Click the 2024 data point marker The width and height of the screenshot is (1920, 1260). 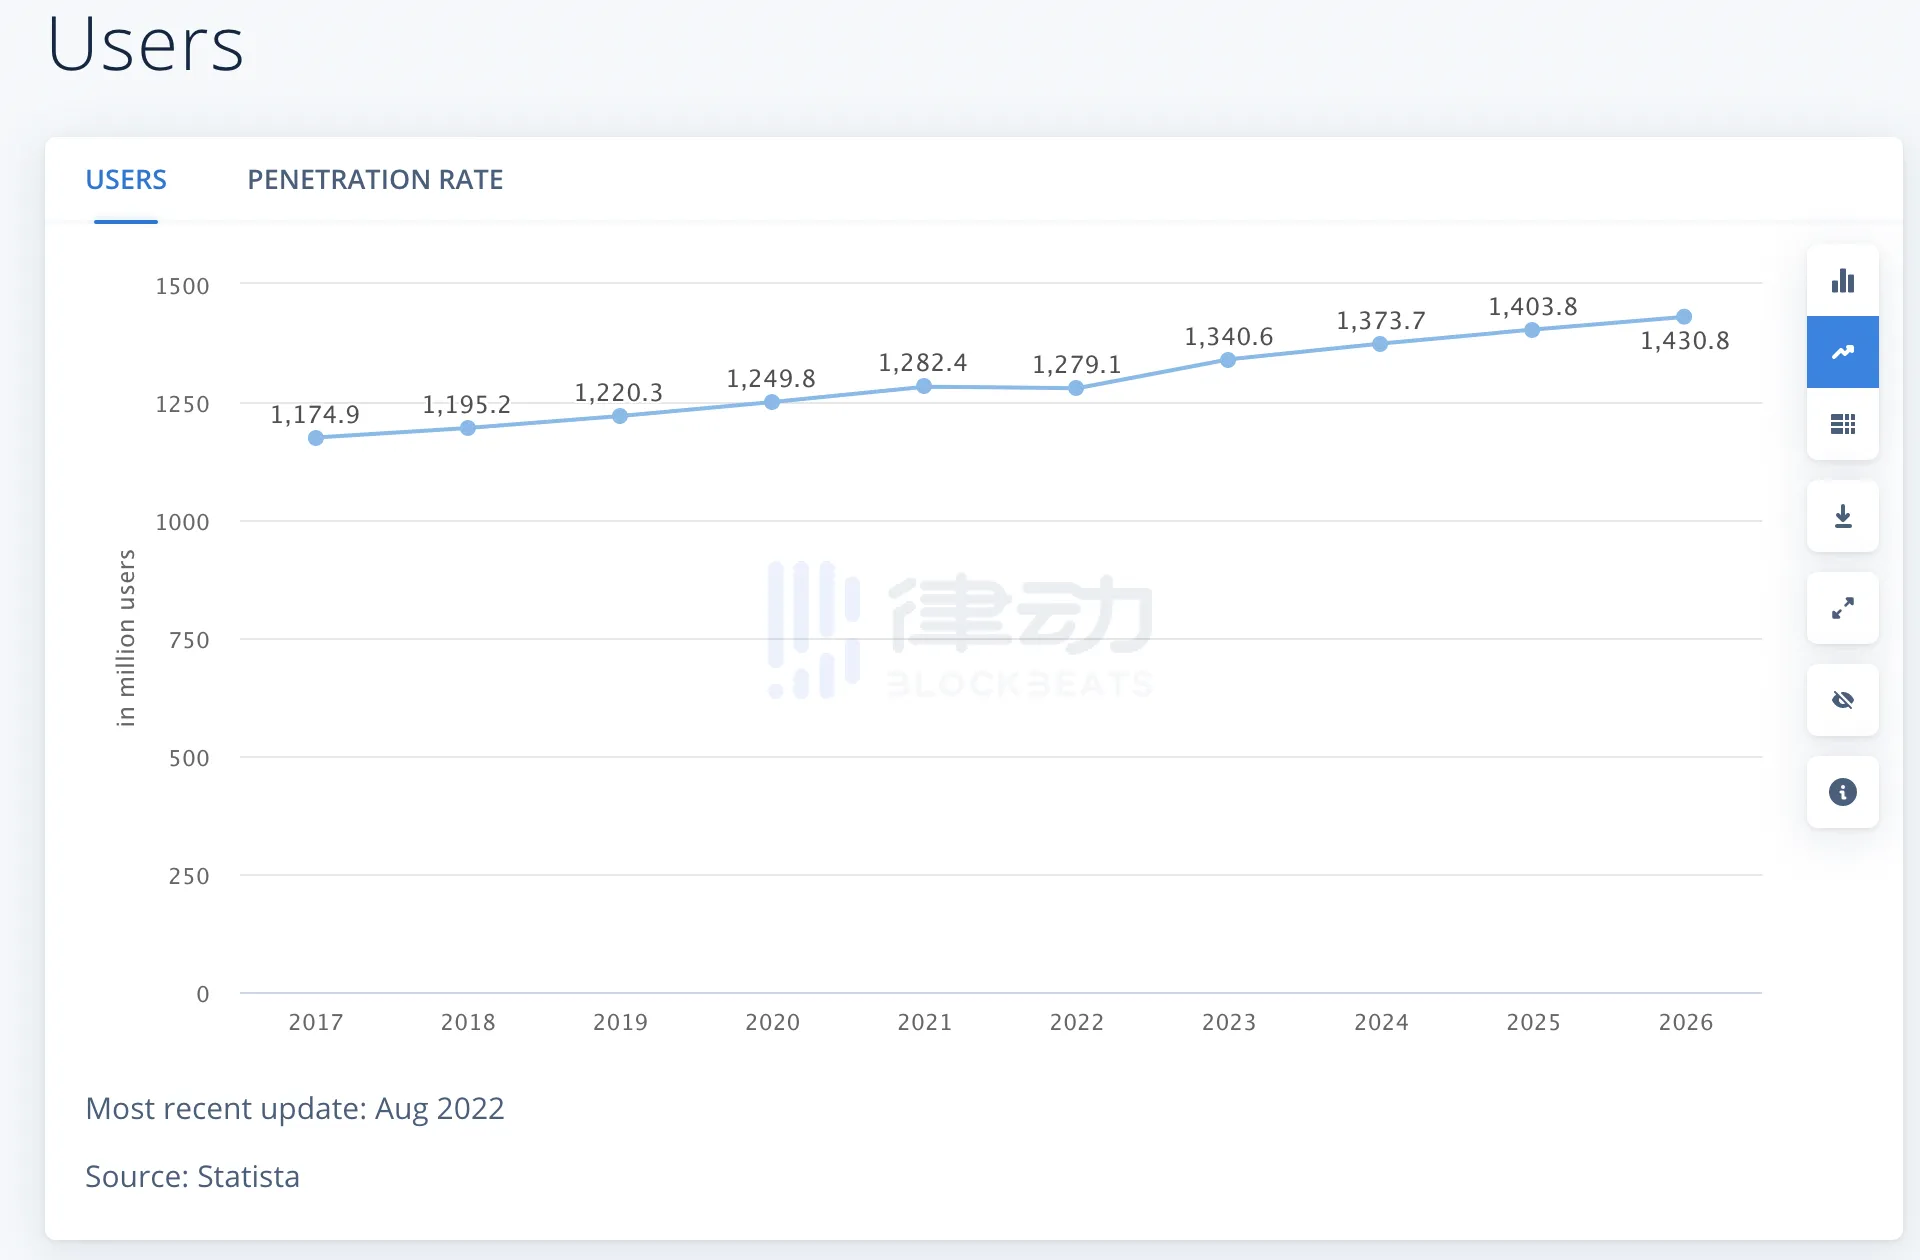pyautogui.click(x=1380, y=344)
